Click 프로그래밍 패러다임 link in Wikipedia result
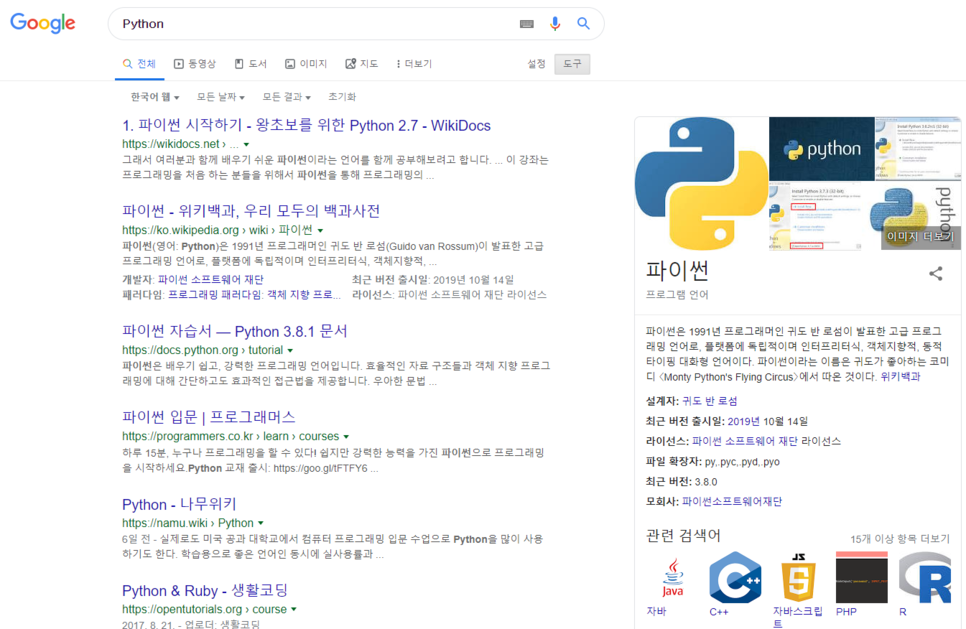The width and height of the screenshot is (966, 629). point(215,295)
